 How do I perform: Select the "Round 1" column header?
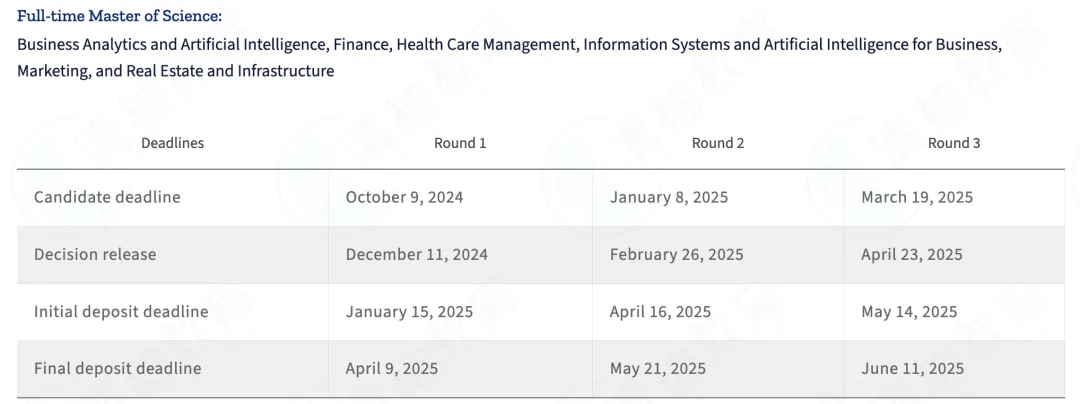(460, 143)
